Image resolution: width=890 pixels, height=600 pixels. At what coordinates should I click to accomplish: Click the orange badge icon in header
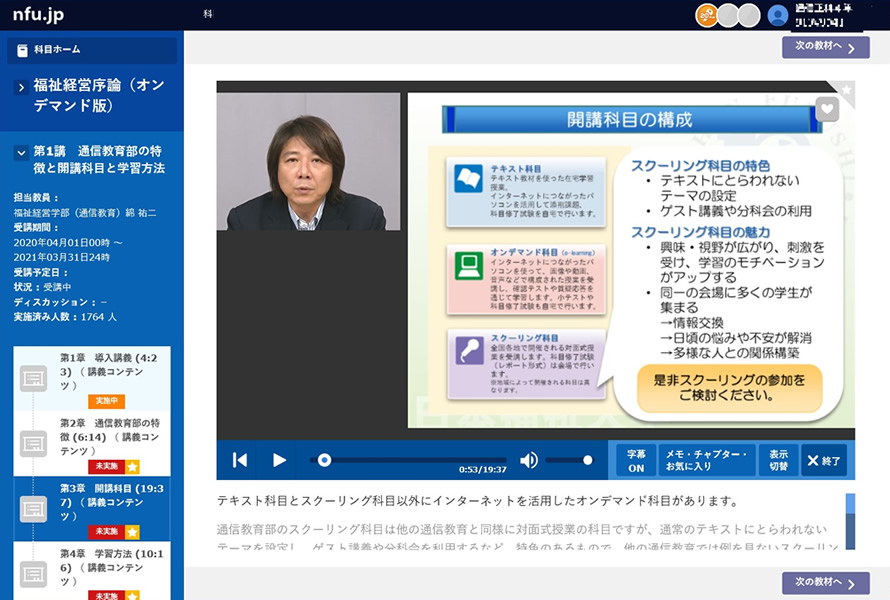707,15
